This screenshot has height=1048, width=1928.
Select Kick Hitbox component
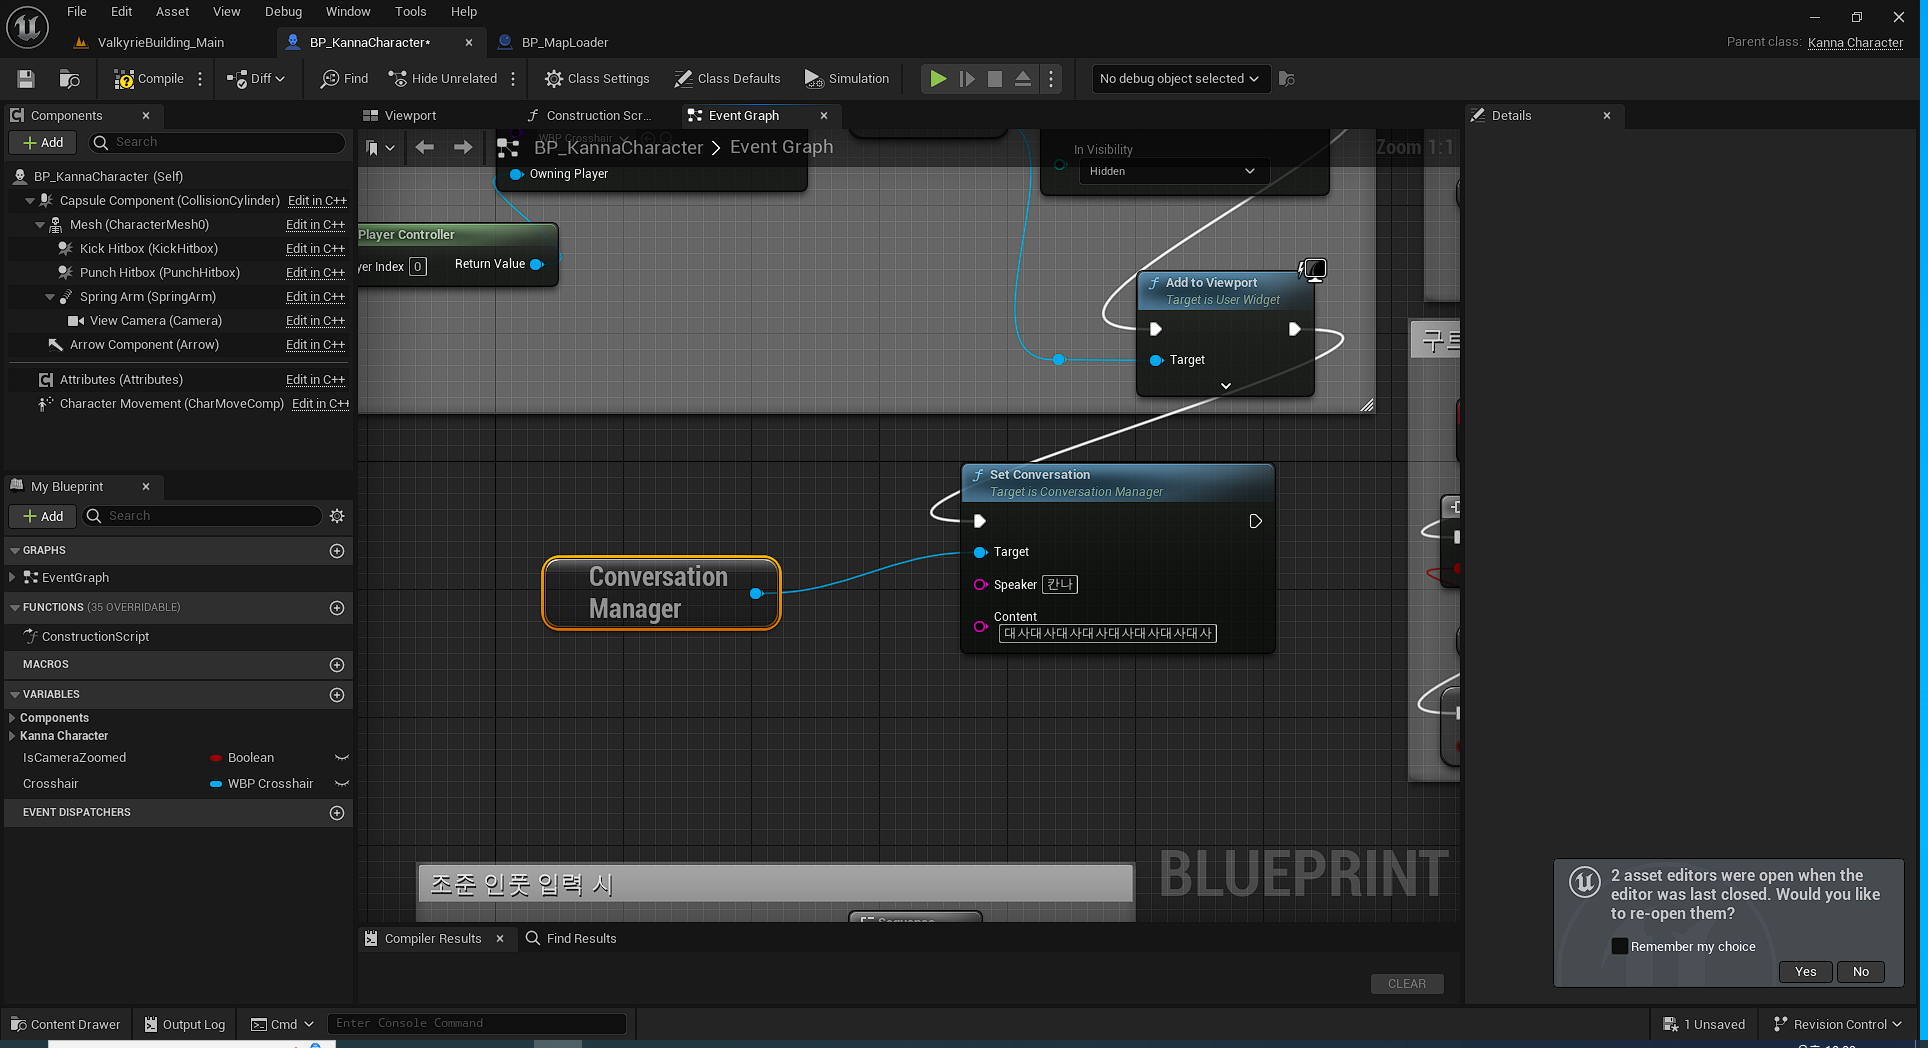click(148, 249)
